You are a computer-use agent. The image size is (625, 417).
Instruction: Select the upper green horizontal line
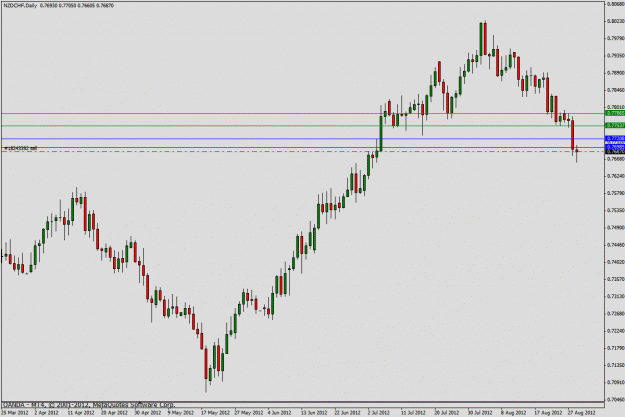pyautogui.click(x=303, y=114)
